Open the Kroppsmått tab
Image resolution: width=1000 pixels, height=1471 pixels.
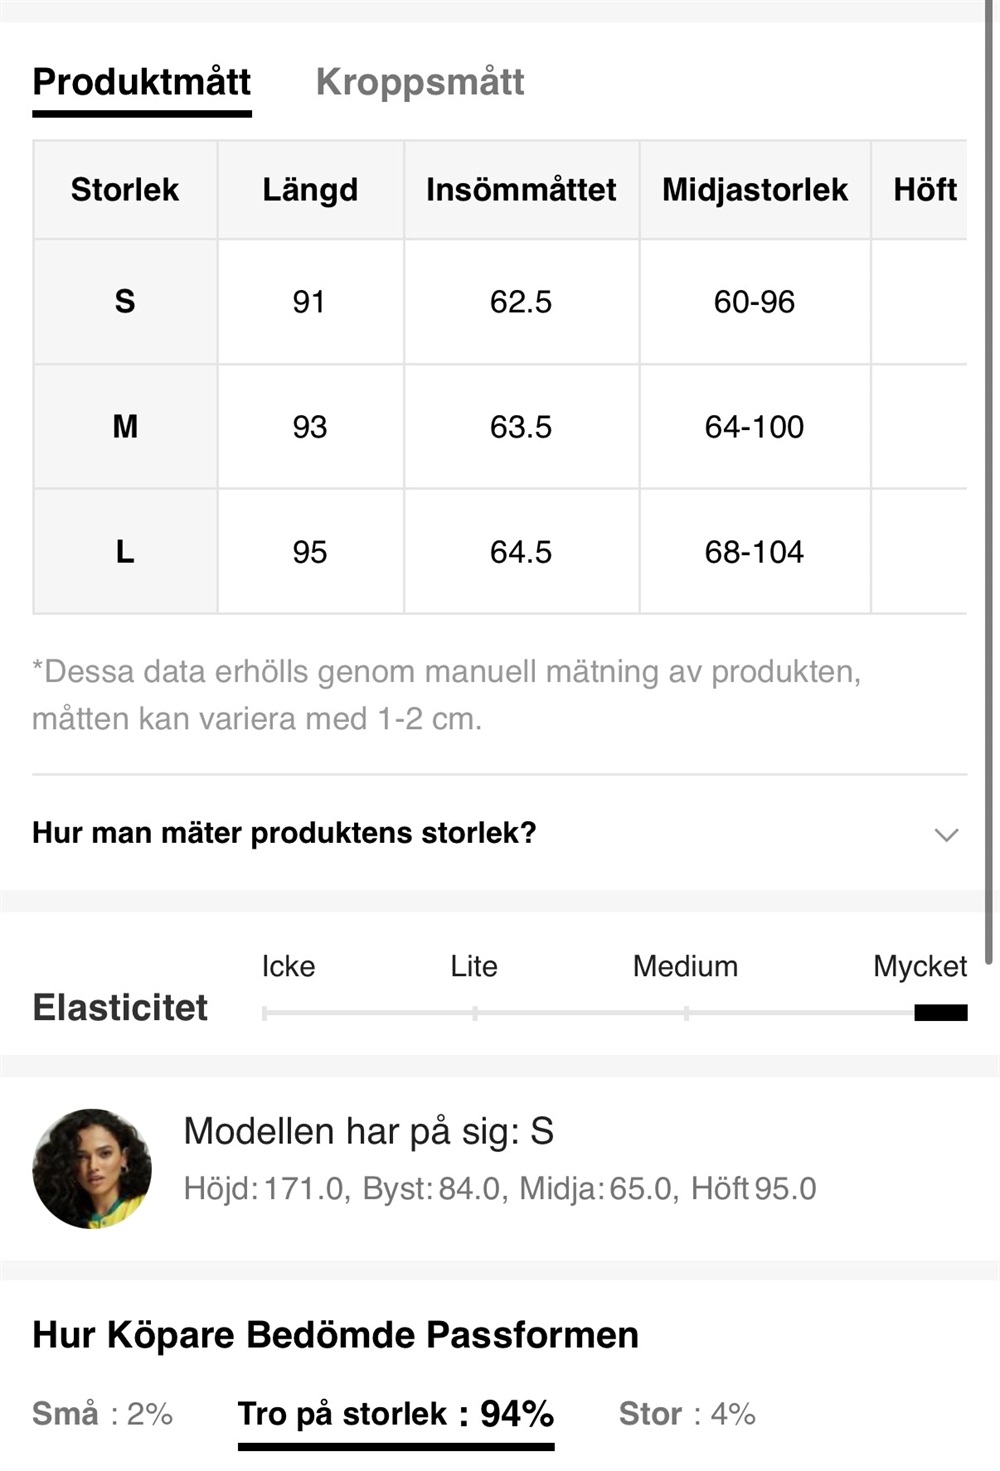[x=420, y=82]
